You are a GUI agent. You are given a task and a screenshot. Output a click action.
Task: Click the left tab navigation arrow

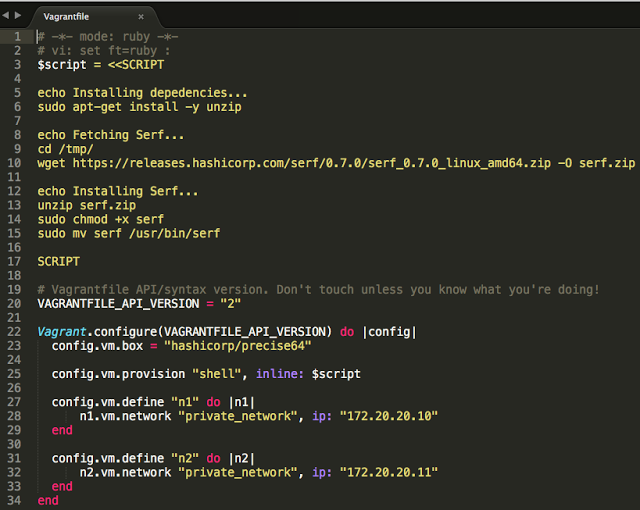click(6, 16)
